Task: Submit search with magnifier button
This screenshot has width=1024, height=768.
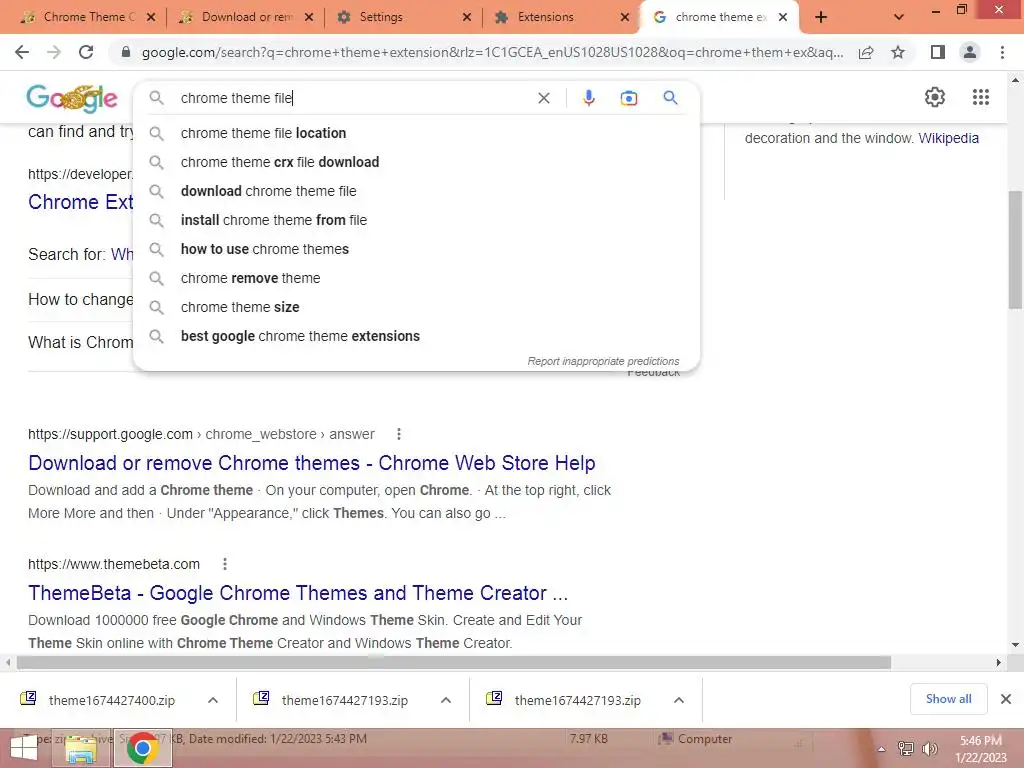Action: (x=670, y=98)
